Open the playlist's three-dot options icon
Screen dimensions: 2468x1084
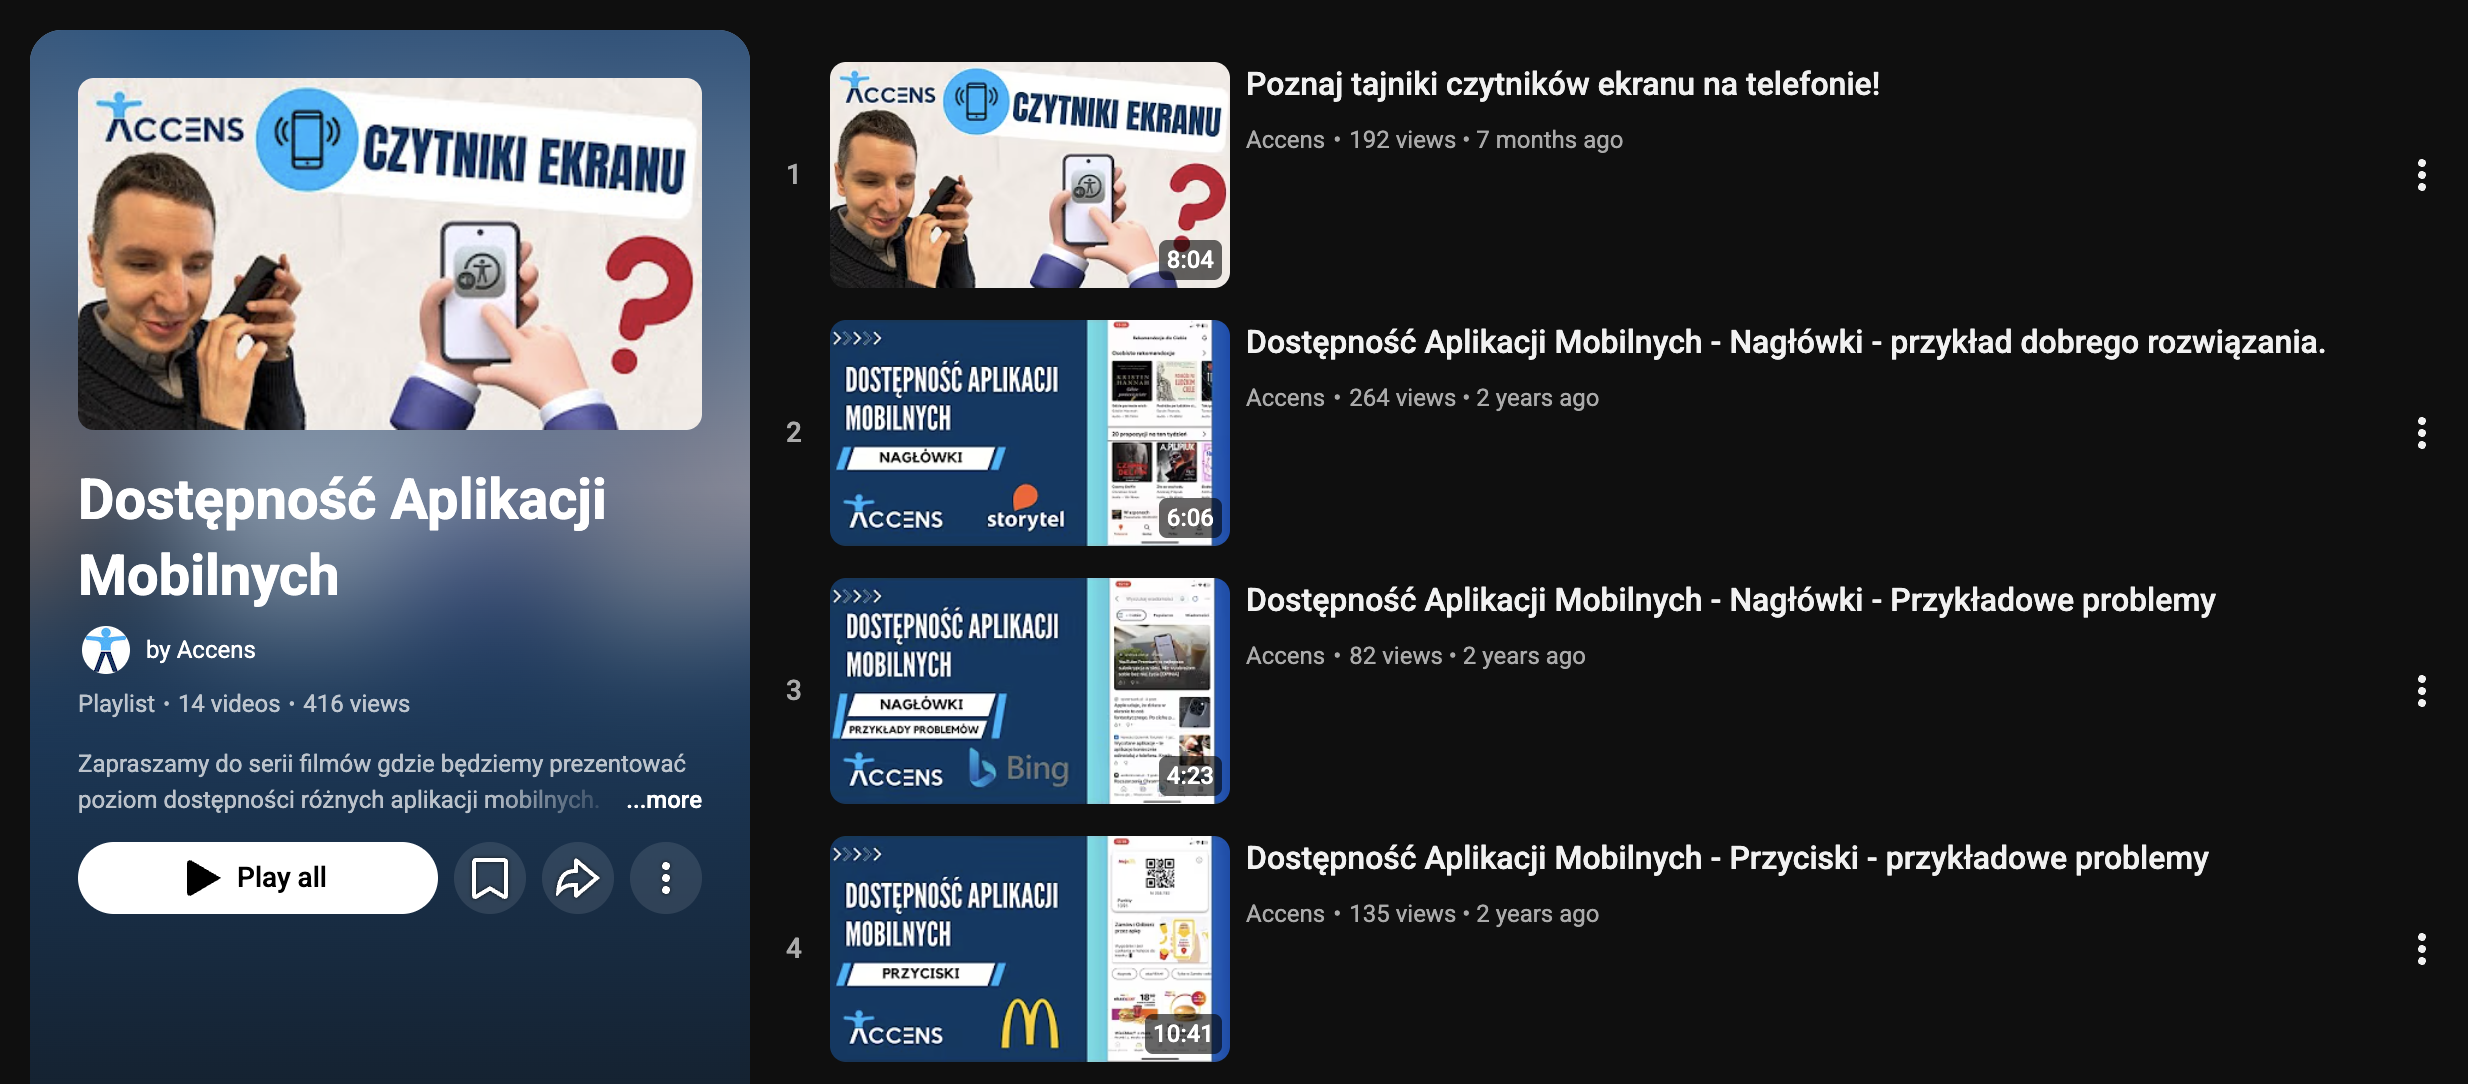(666, 877)
